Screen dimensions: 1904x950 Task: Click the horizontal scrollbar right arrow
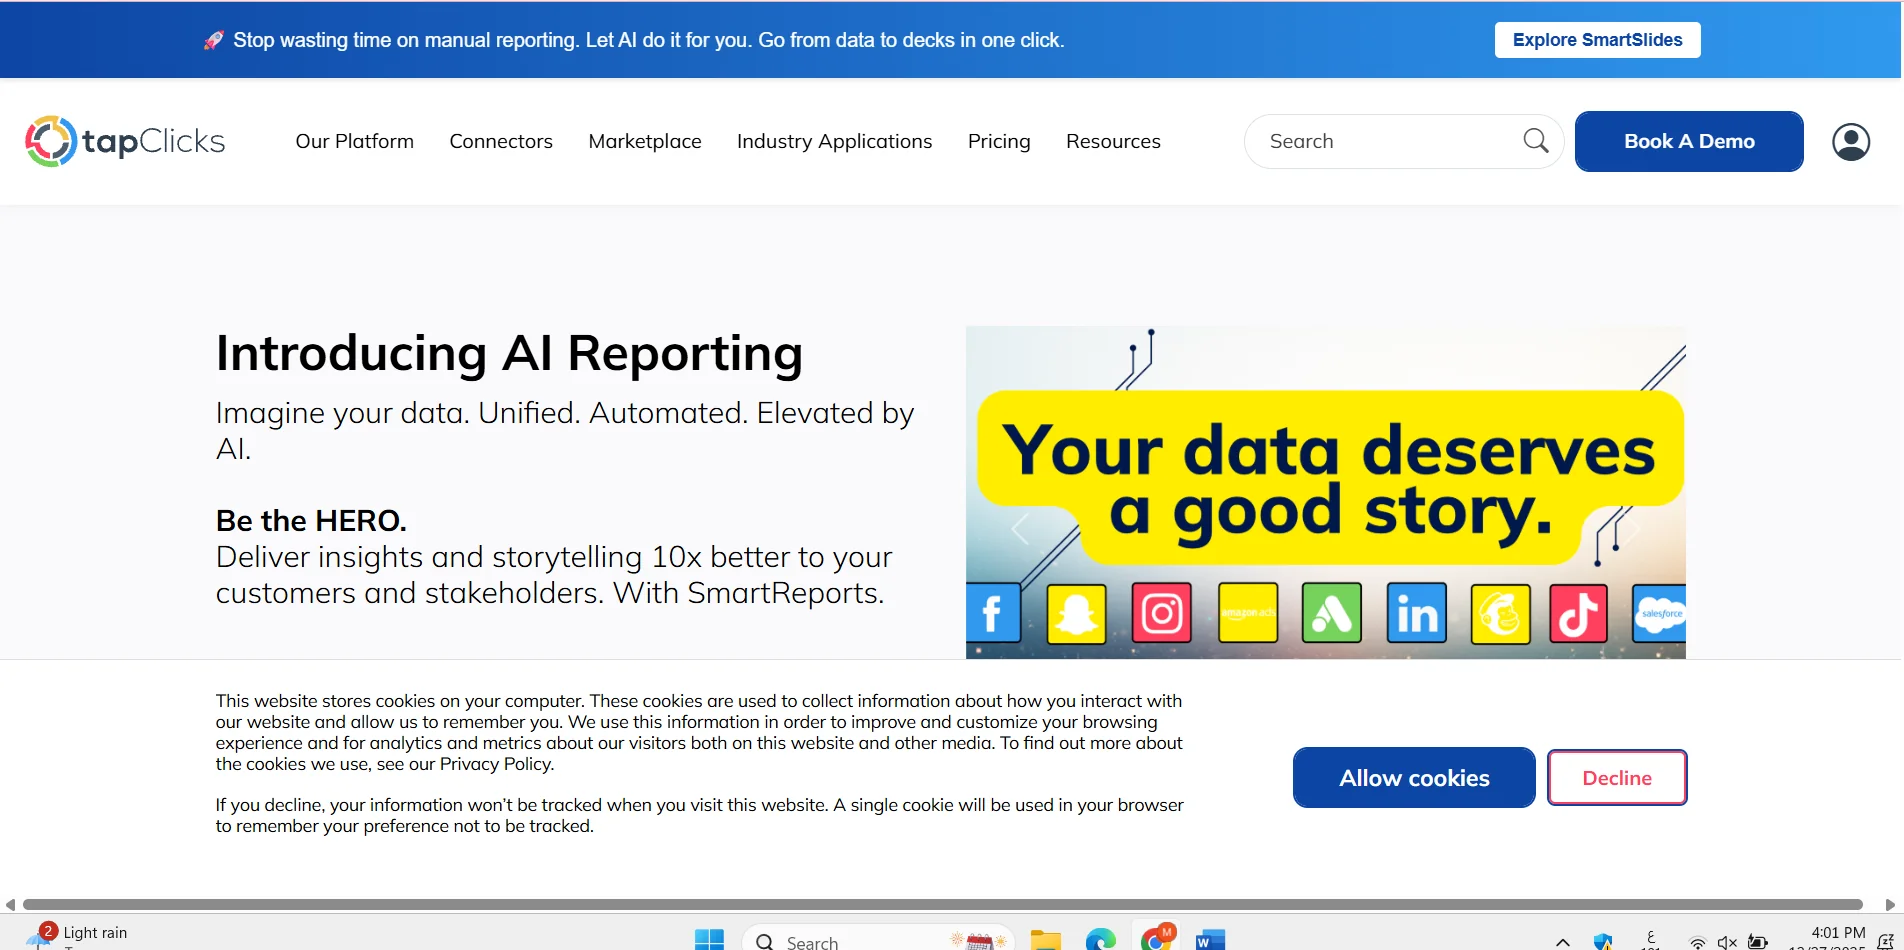[x=1890, y=905]
